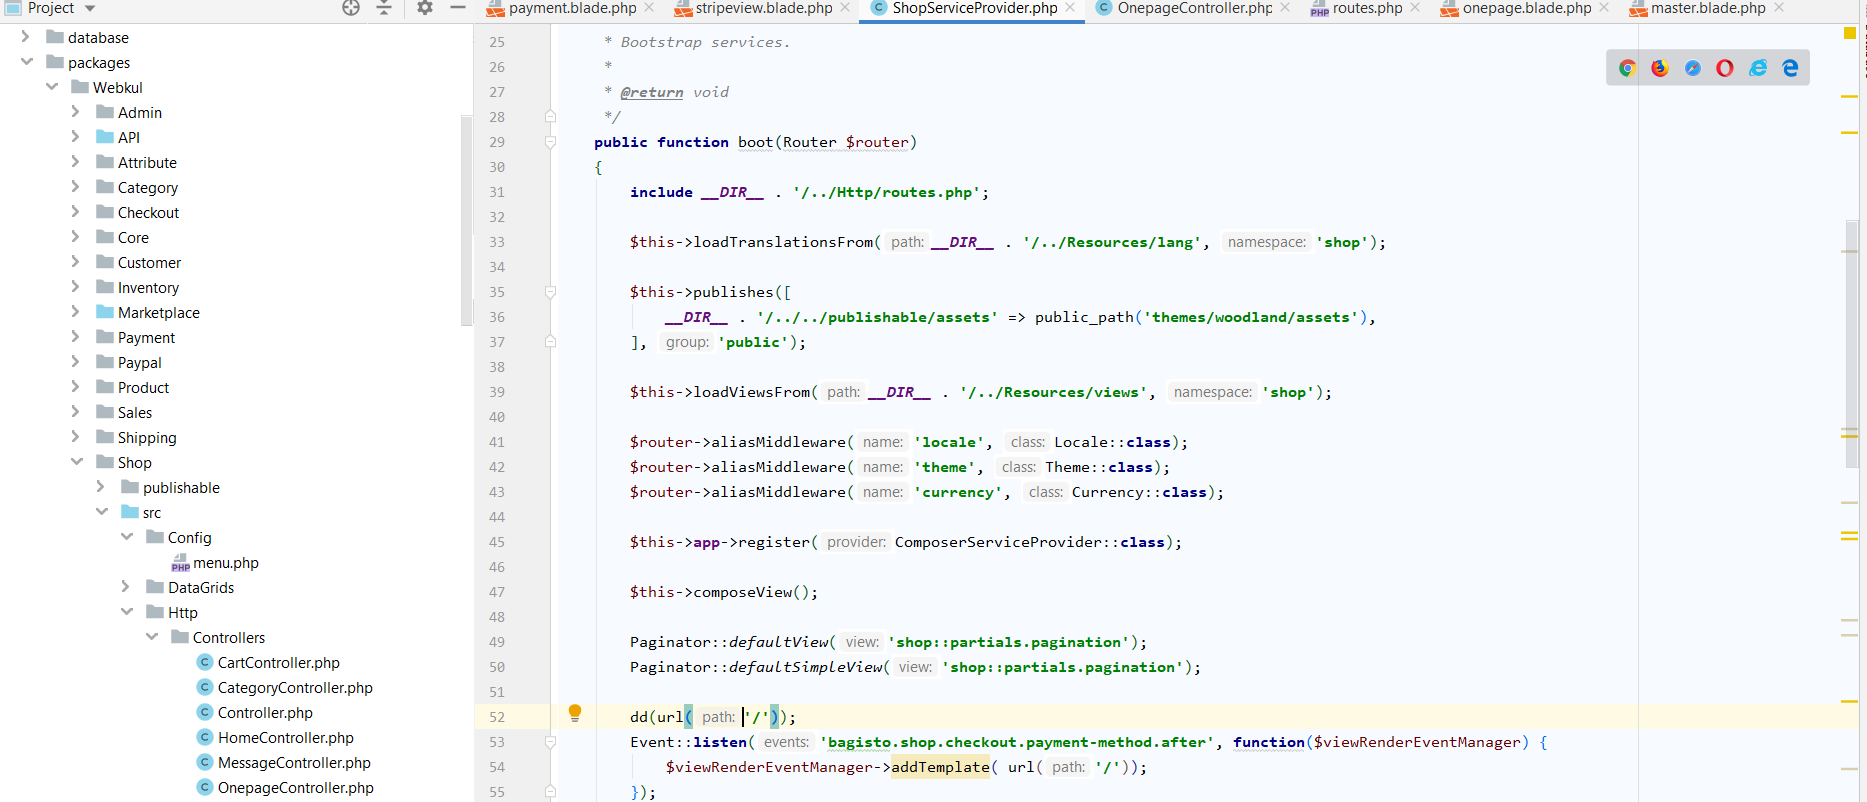The width and height of the screenshot is (1867, 802).
Task: Open in Firefox browser icon
Action: coord(1660,68)
